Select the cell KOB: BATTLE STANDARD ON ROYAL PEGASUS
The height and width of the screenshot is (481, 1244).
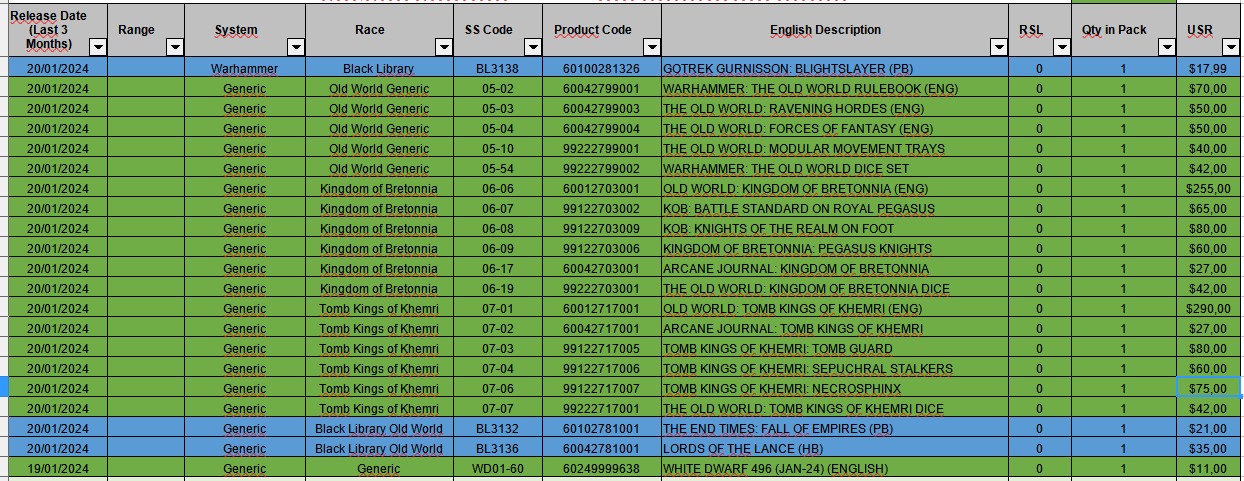pos(835,208)
